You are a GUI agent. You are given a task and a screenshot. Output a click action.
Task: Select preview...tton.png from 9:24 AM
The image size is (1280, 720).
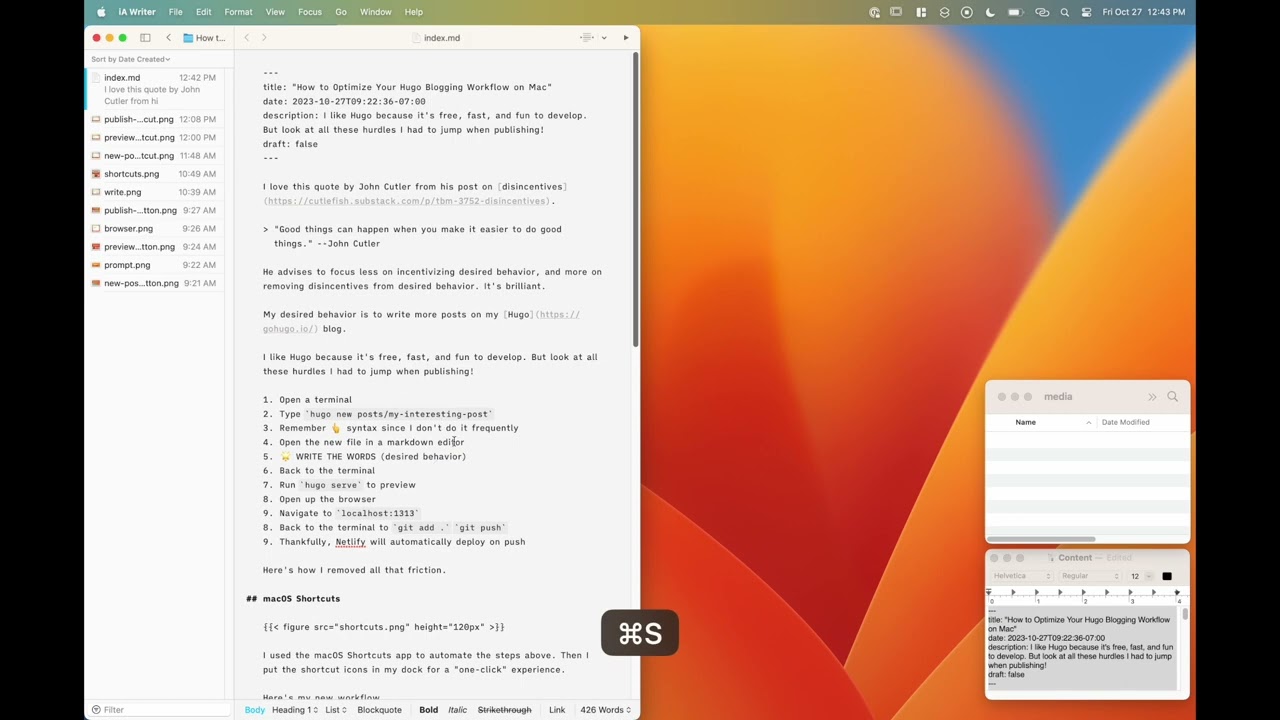(154, 247)
